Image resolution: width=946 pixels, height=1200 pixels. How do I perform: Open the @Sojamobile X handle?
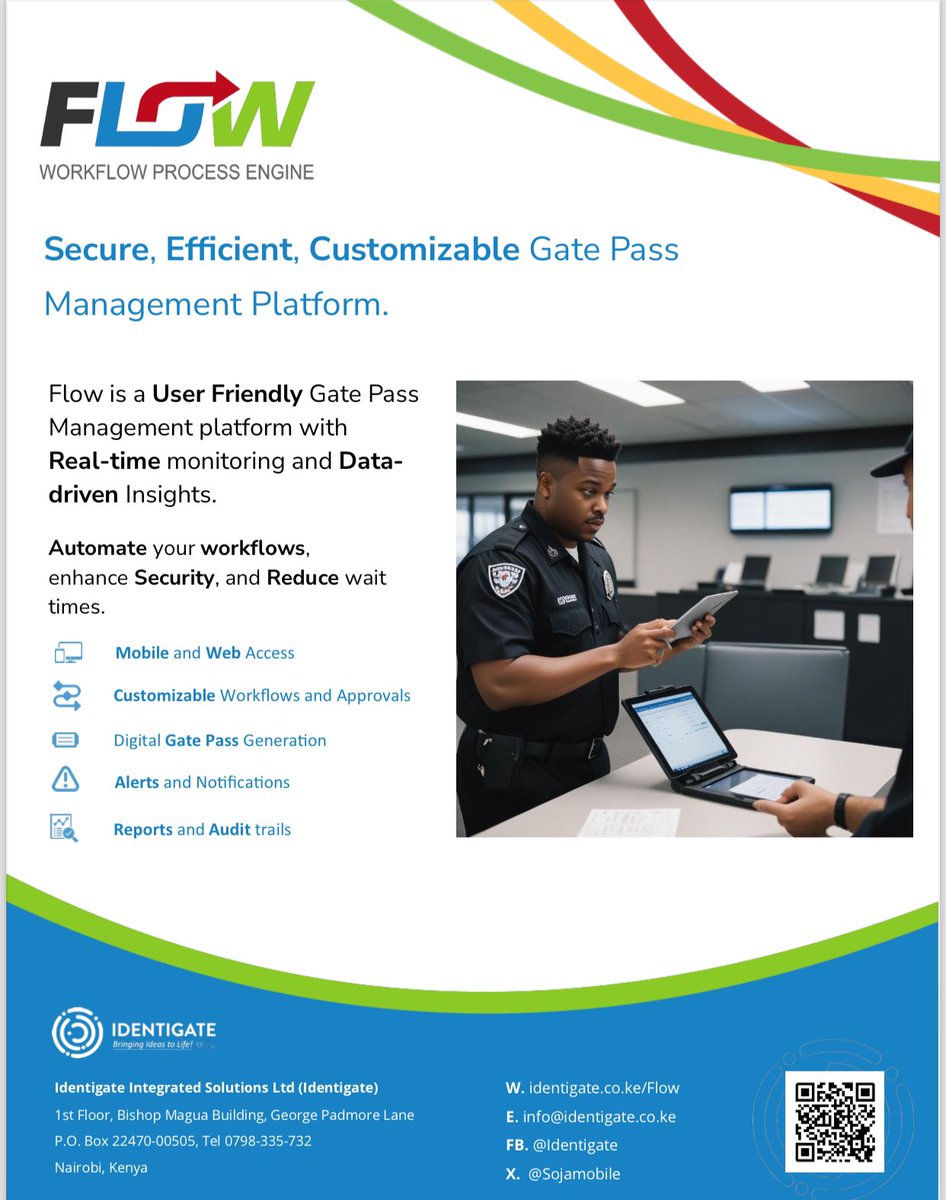[575, 1174]
